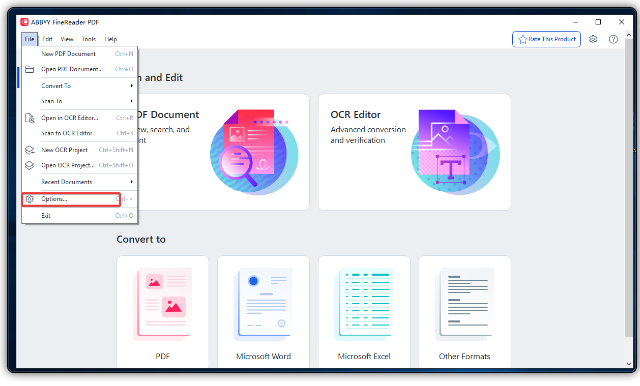Click the Options gear icon in File menu

click(29, 199)
